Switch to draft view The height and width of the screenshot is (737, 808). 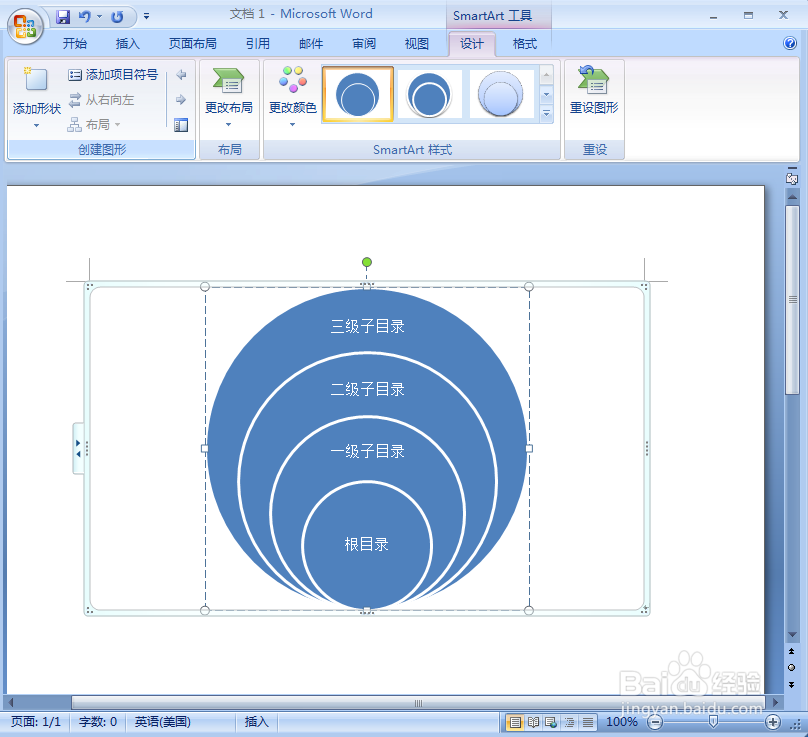(x=587, y=723)
